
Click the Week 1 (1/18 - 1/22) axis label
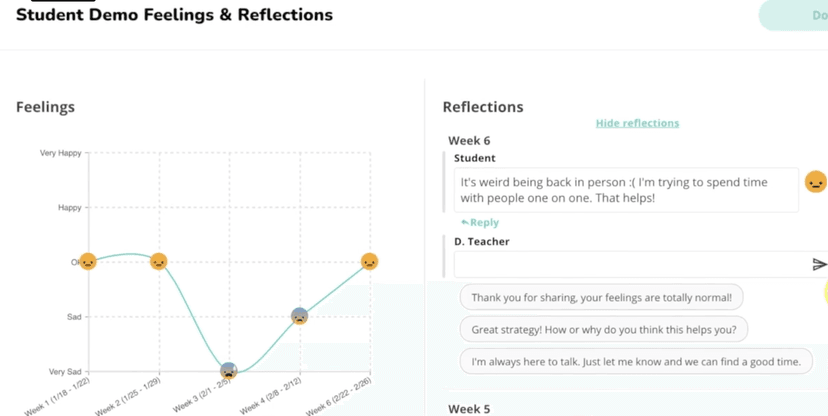click(57, 396)
